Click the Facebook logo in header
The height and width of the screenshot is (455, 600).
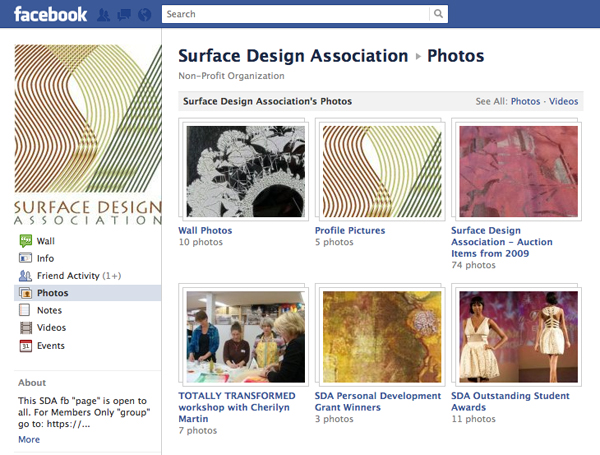tap(50, 14)
